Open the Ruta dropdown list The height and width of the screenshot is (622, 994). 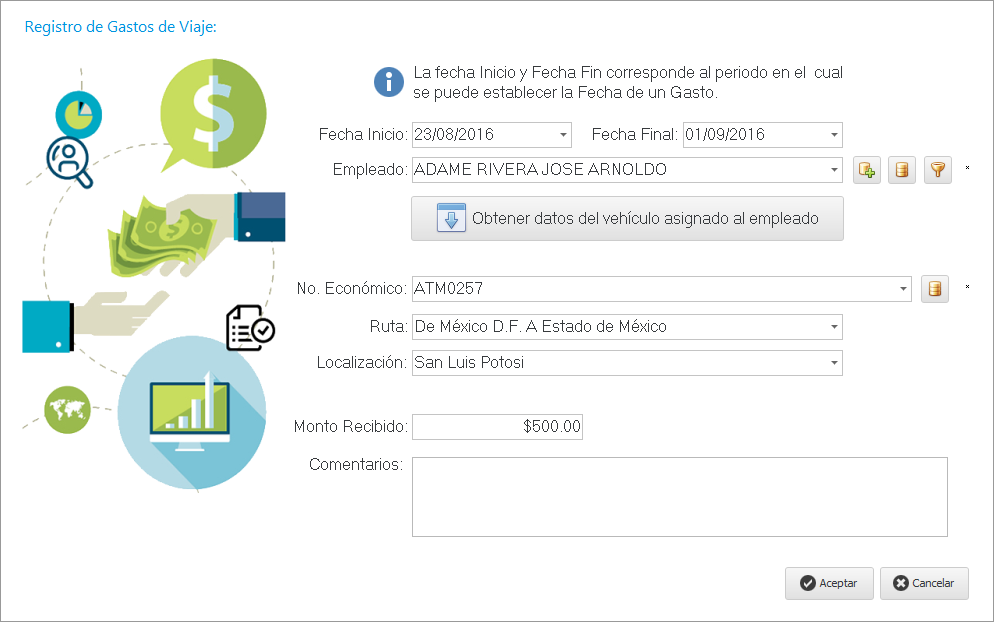pyautogui.click(x=834, y=327)
